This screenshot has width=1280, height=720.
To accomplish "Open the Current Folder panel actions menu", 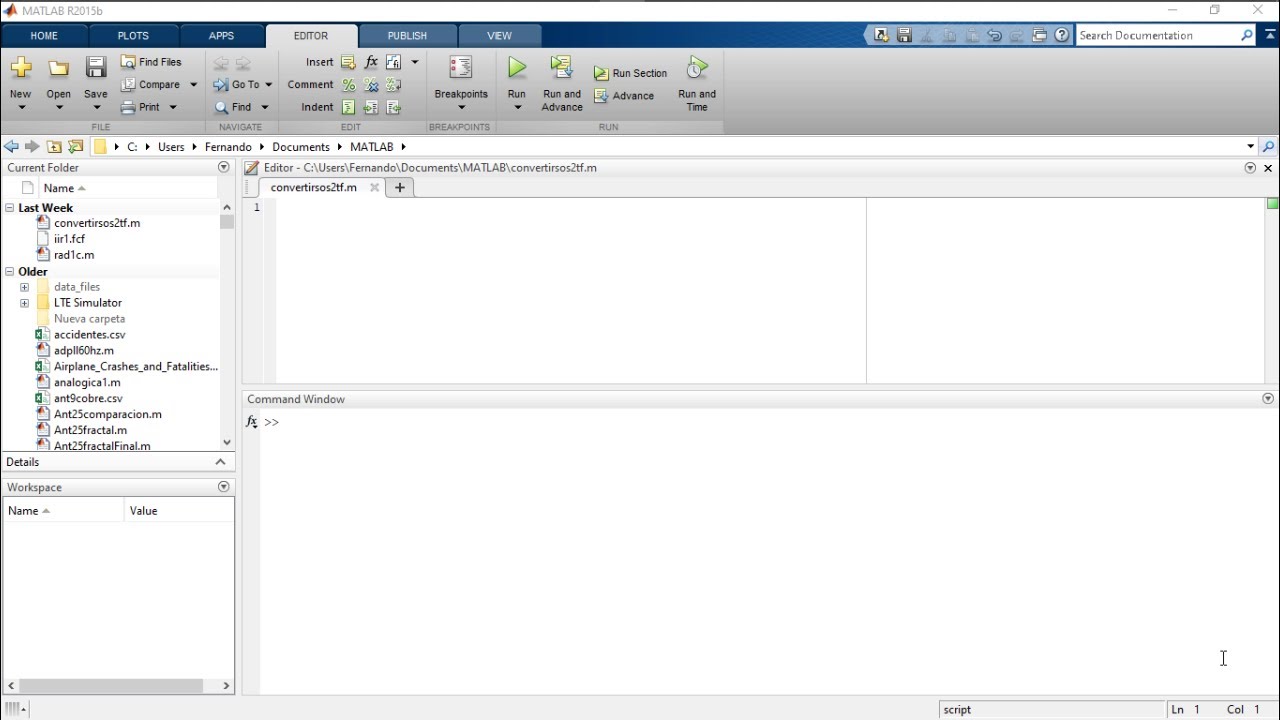I will click(223, 167).
